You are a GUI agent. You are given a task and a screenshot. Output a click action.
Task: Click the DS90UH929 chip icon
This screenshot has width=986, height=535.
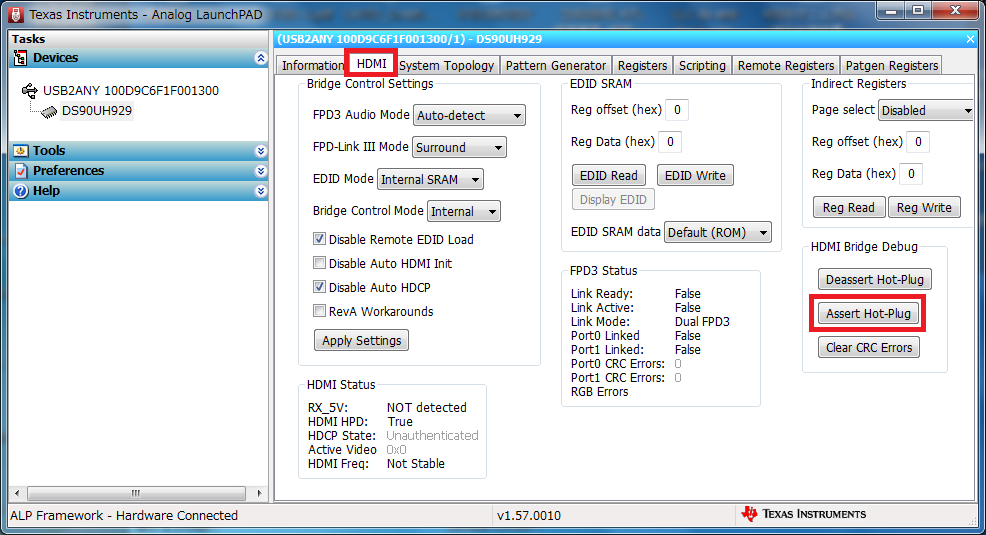point(49,112)
